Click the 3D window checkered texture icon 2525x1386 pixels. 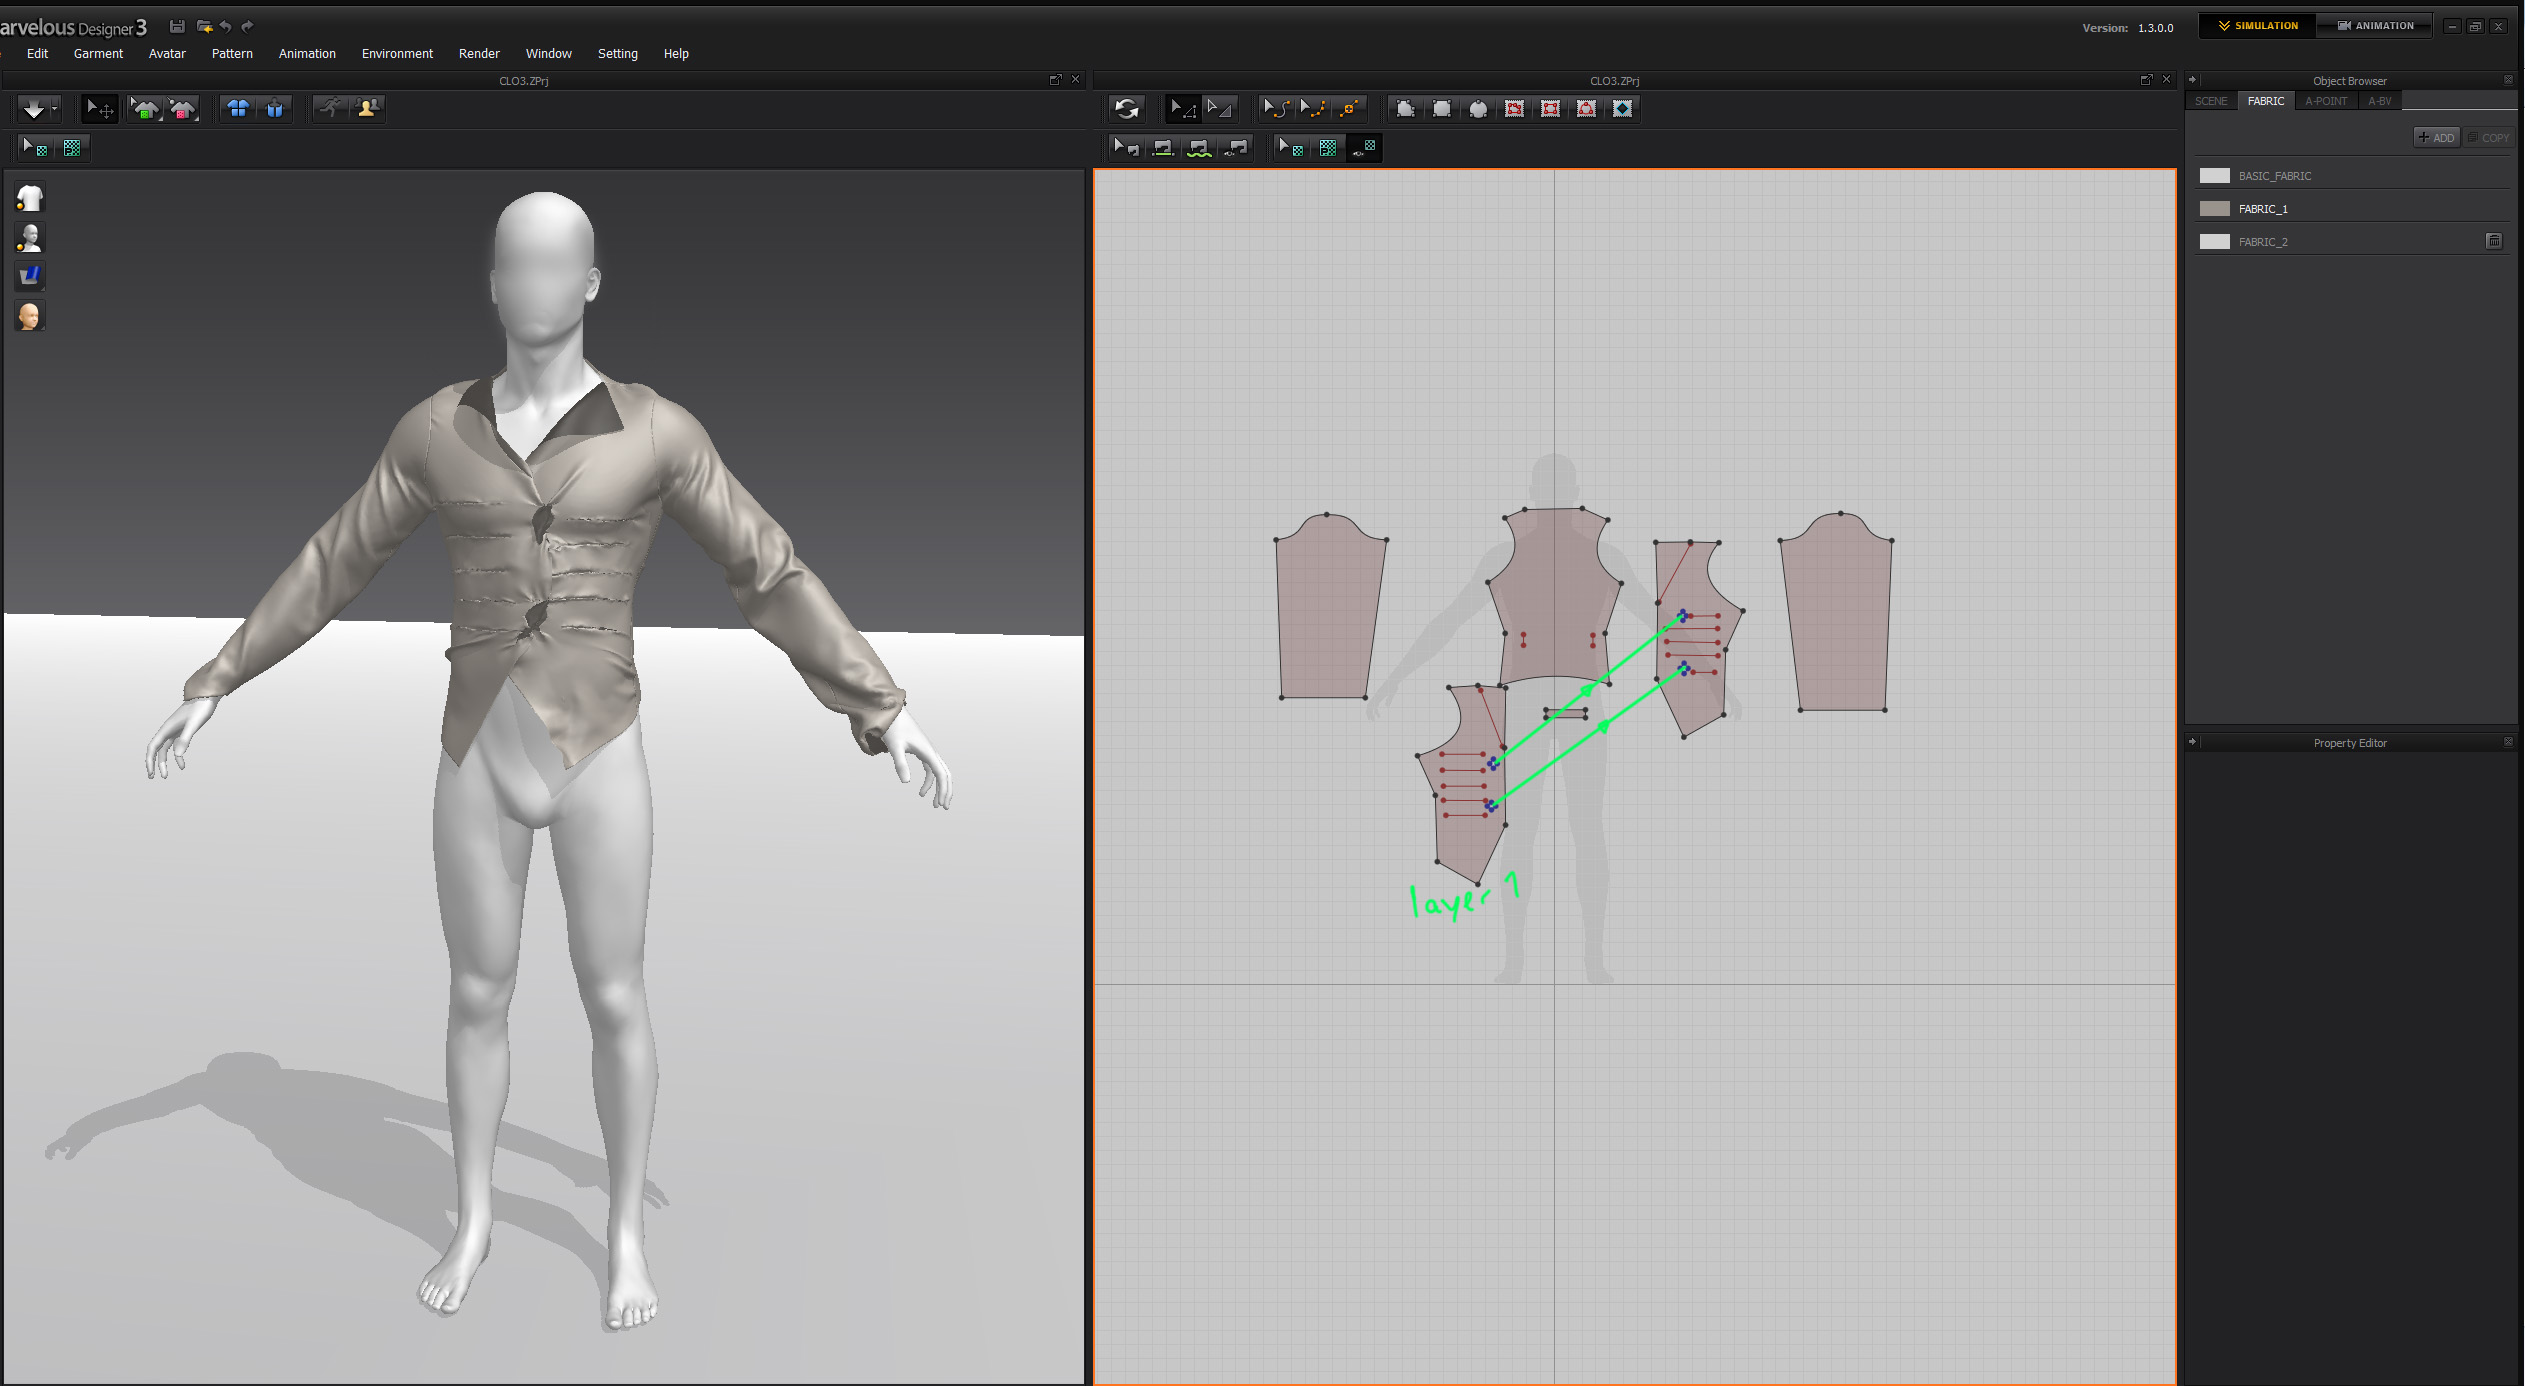(x=72, y=148)
